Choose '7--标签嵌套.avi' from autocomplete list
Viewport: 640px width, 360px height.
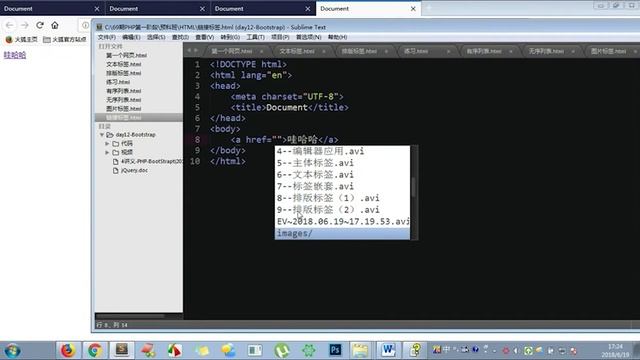(342, 187)
